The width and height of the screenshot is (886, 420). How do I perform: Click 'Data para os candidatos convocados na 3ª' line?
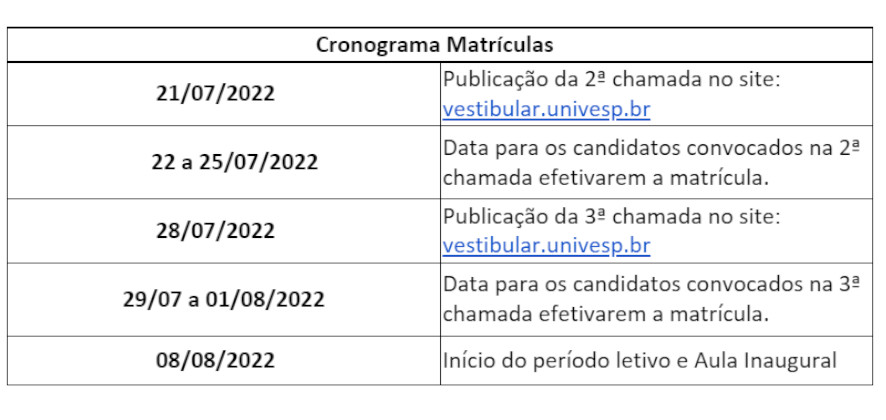point(652,284)
